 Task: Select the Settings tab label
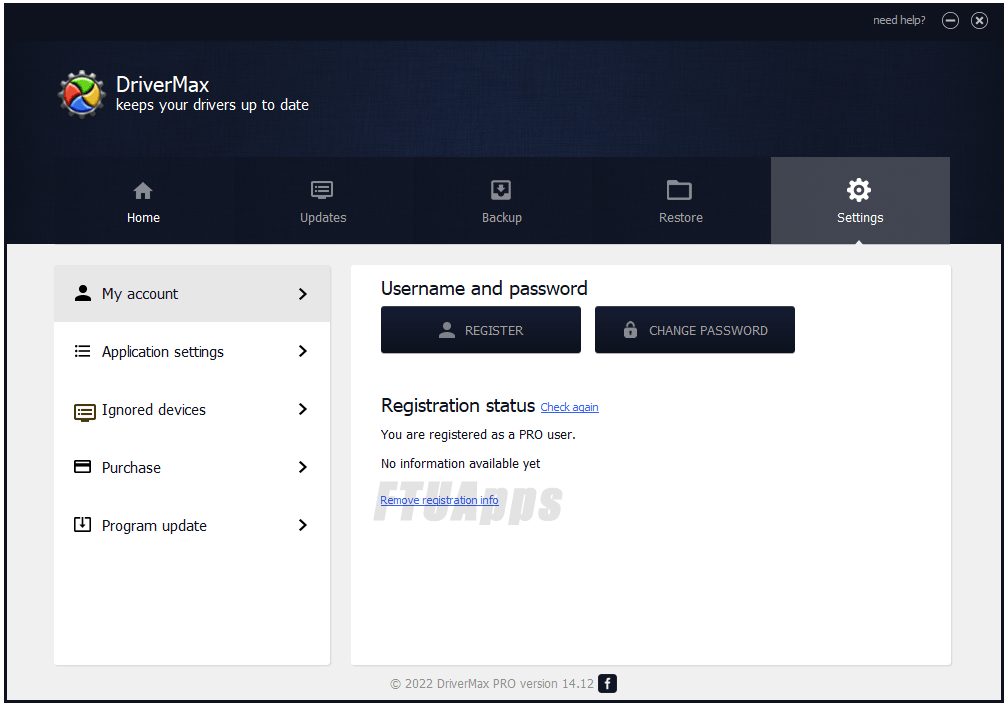pyautogui.click(x=860, y=218)
